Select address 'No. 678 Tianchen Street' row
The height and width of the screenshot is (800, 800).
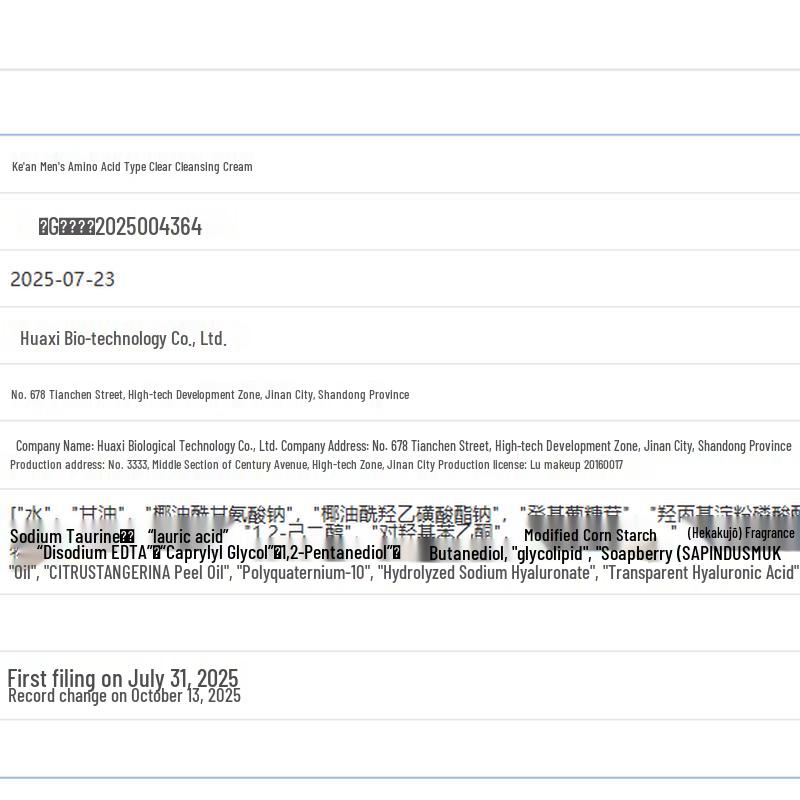tap(210, 395)
